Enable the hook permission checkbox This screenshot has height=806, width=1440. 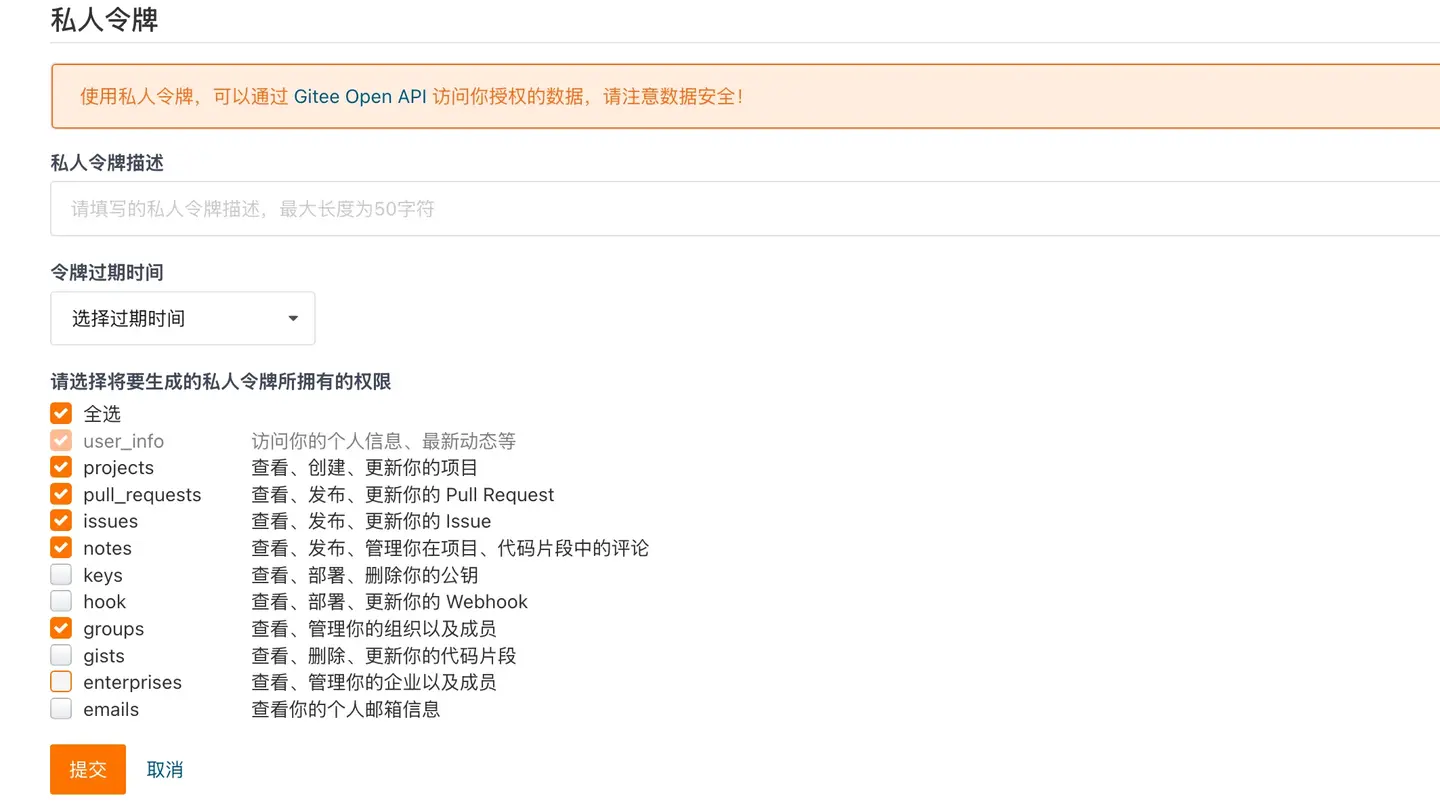[60, 601]
